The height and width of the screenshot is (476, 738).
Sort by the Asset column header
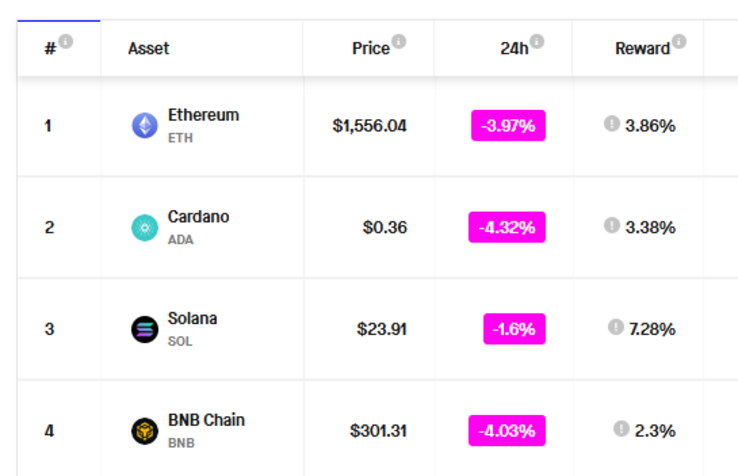tap(149, 48)
